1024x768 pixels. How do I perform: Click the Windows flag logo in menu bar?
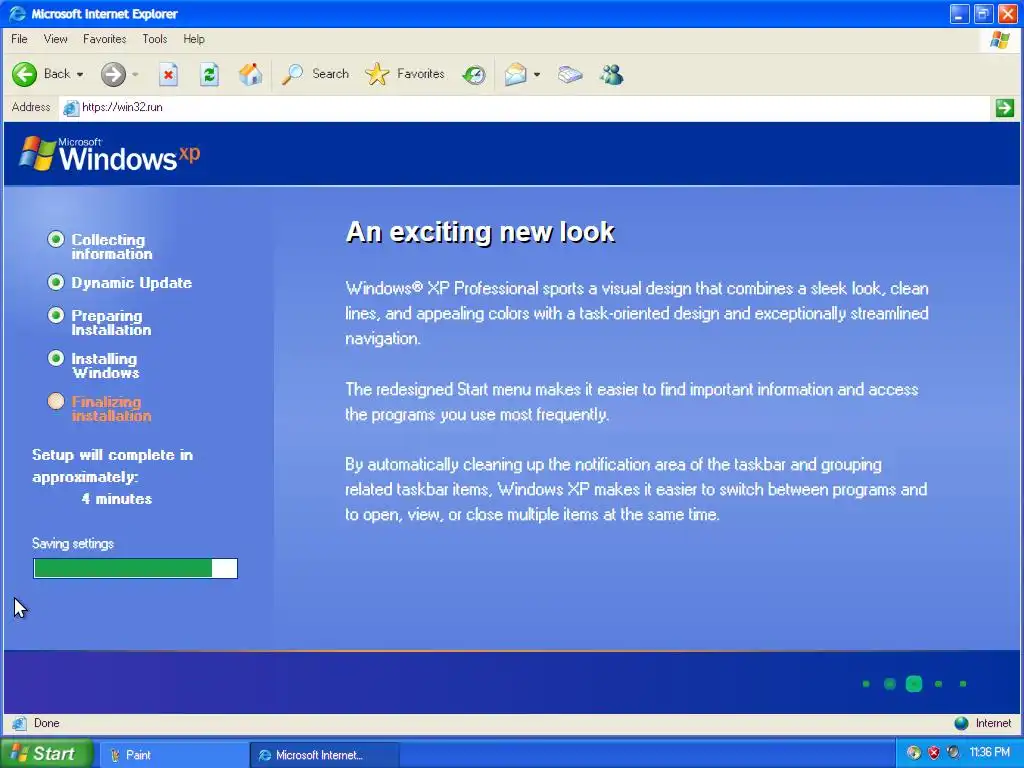click(1000, 40)
